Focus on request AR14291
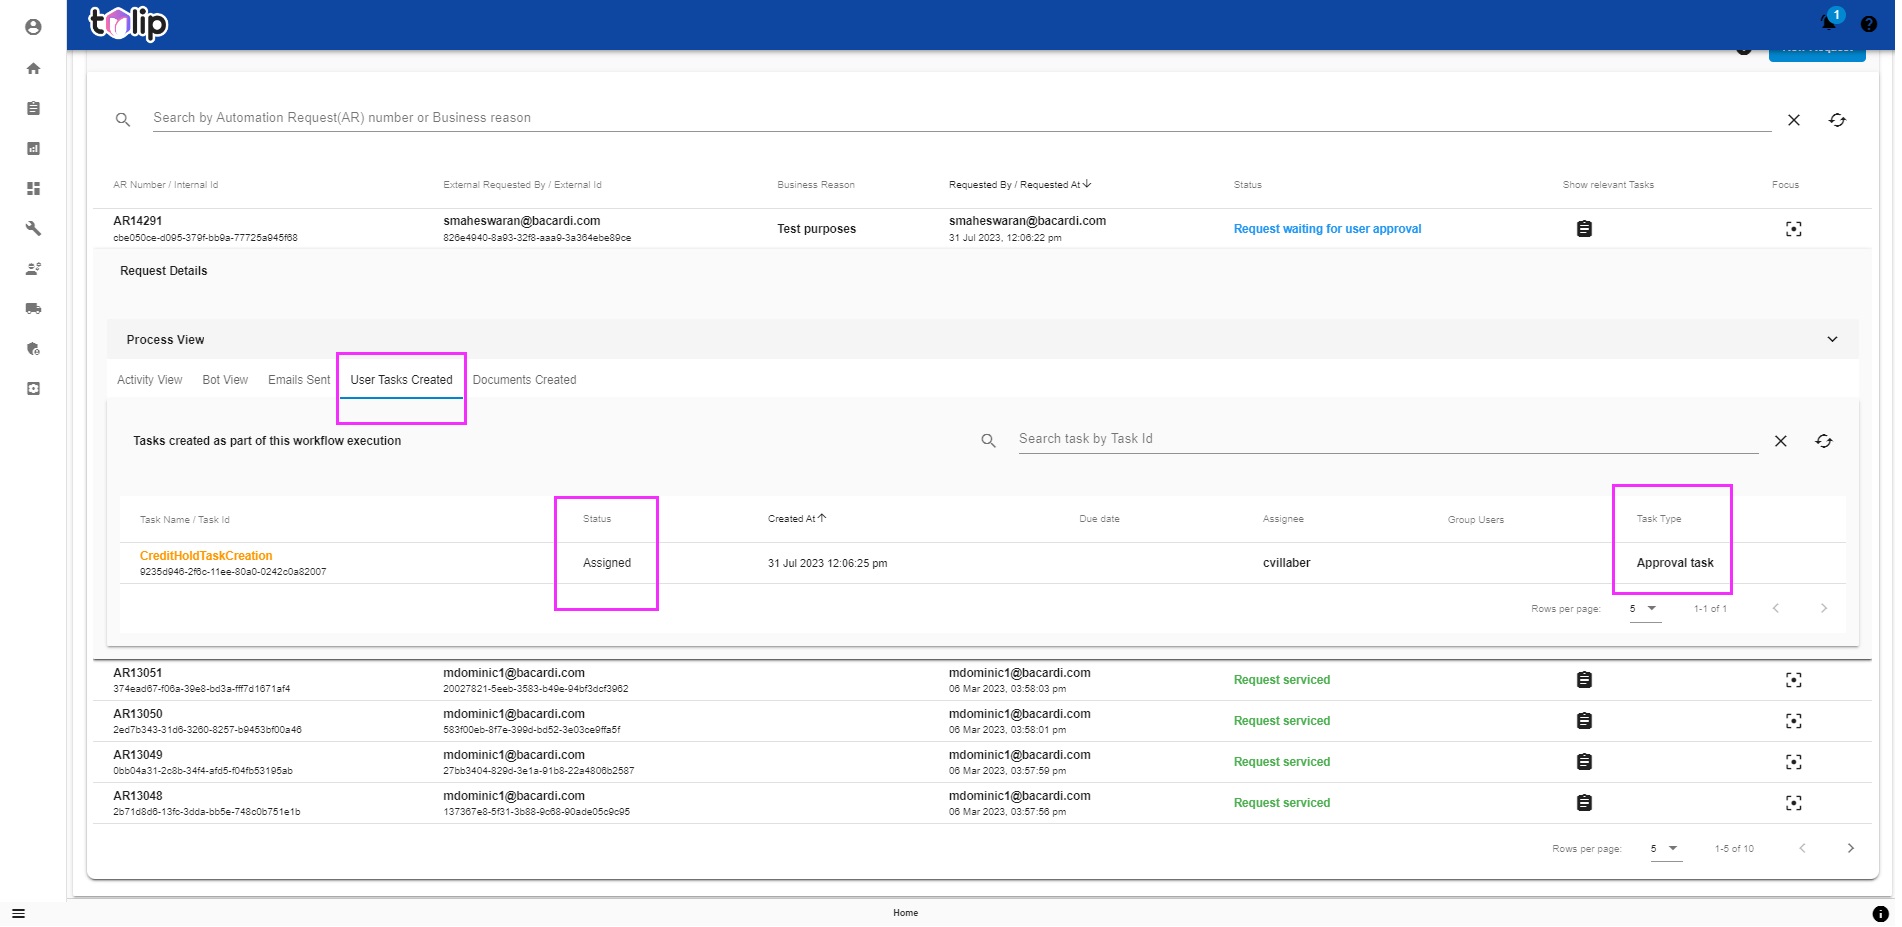 (x=1794, y=229)
